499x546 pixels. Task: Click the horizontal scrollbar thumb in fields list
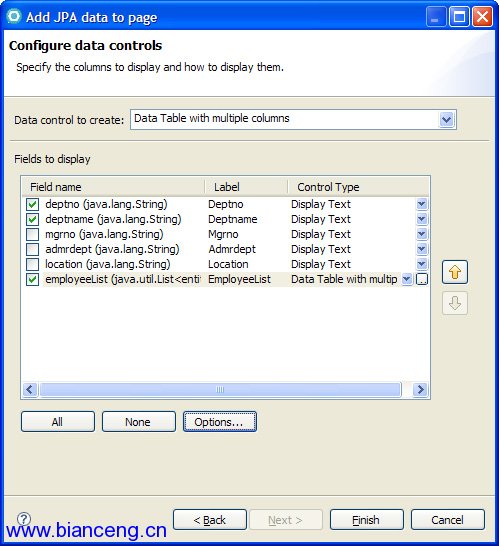(220, 389)
